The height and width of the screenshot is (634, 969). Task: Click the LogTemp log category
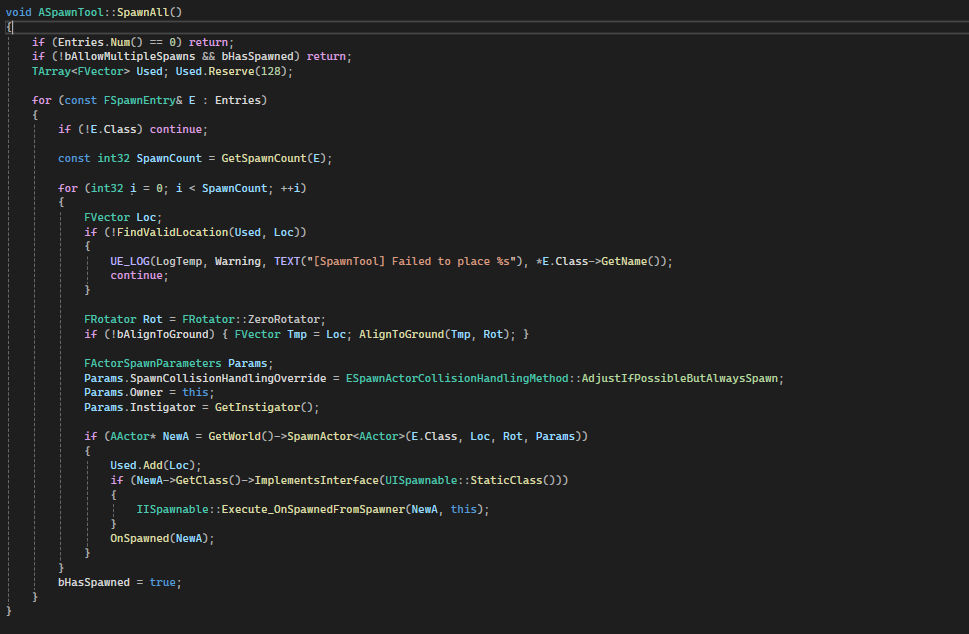179,261
